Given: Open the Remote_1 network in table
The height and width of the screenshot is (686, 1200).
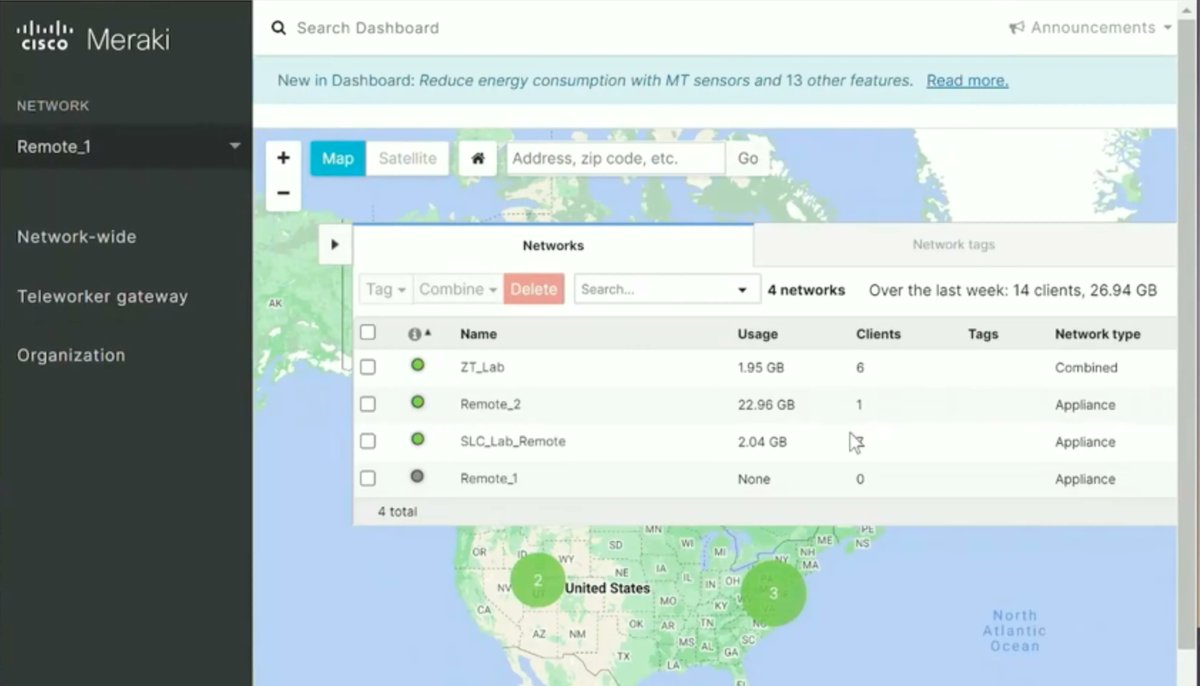Looking at the screenshot, I should pyautogui.click(x=489, y=478).
